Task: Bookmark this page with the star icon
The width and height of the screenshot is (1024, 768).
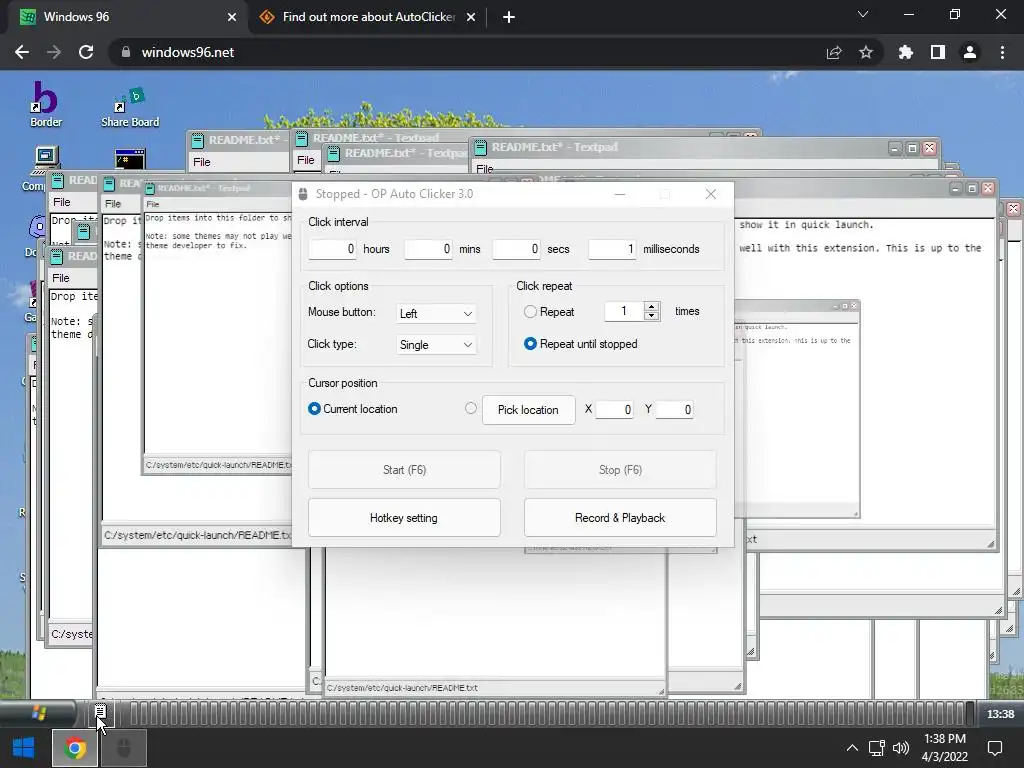Action: (866, 52)
